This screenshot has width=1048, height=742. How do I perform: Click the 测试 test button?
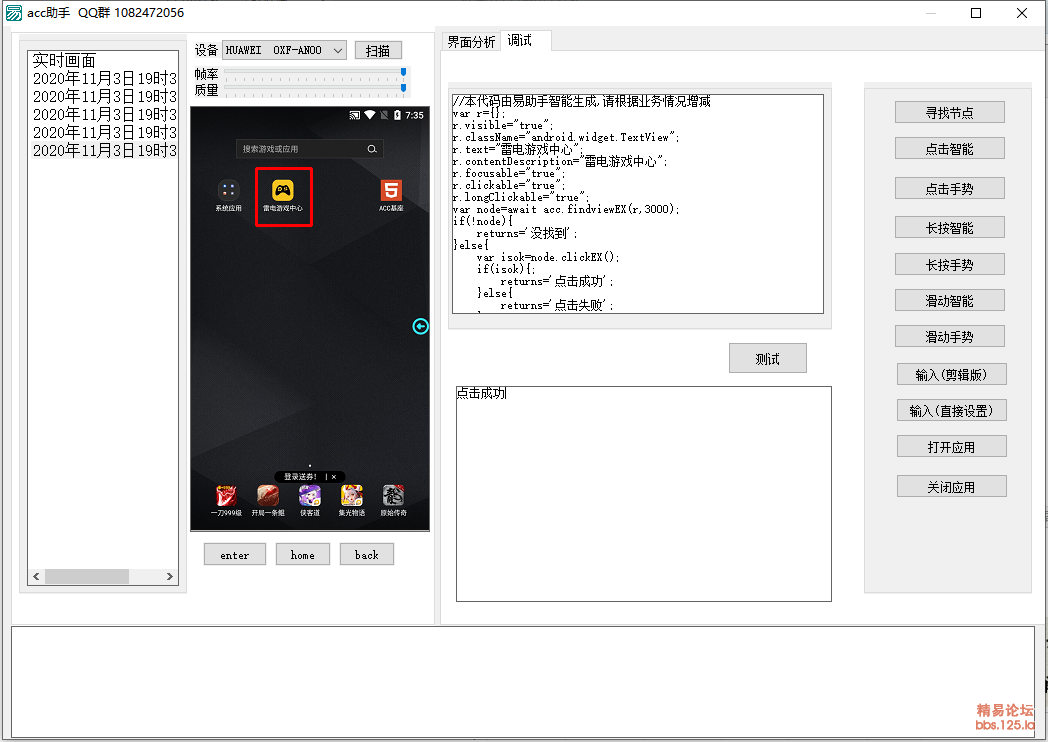click(767, 359)
